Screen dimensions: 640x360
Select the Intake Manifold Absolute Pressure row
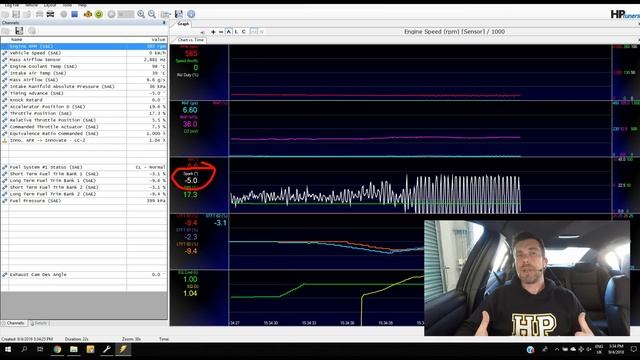tap(84, 87)
